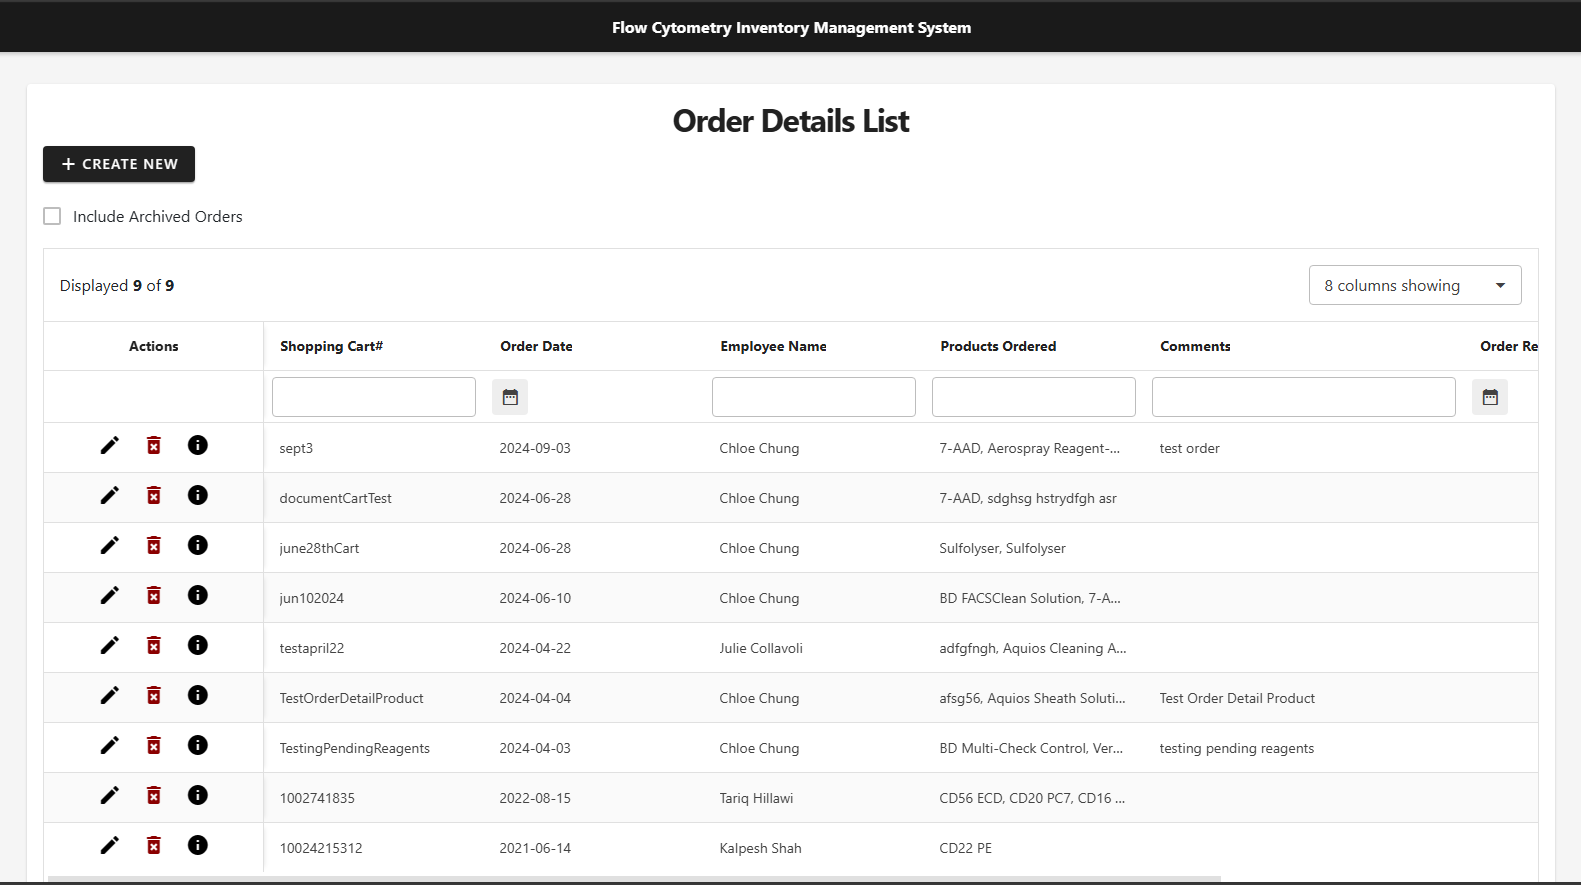Delete the TestOrderDetailProduct order
Image resolution: width=1581 pixels, height=885 pixels.
click(x=154, y=695)
